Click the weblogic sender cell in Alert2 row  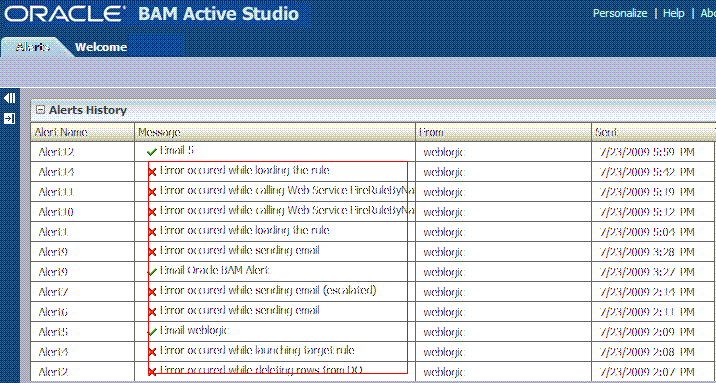coord(504,371)
